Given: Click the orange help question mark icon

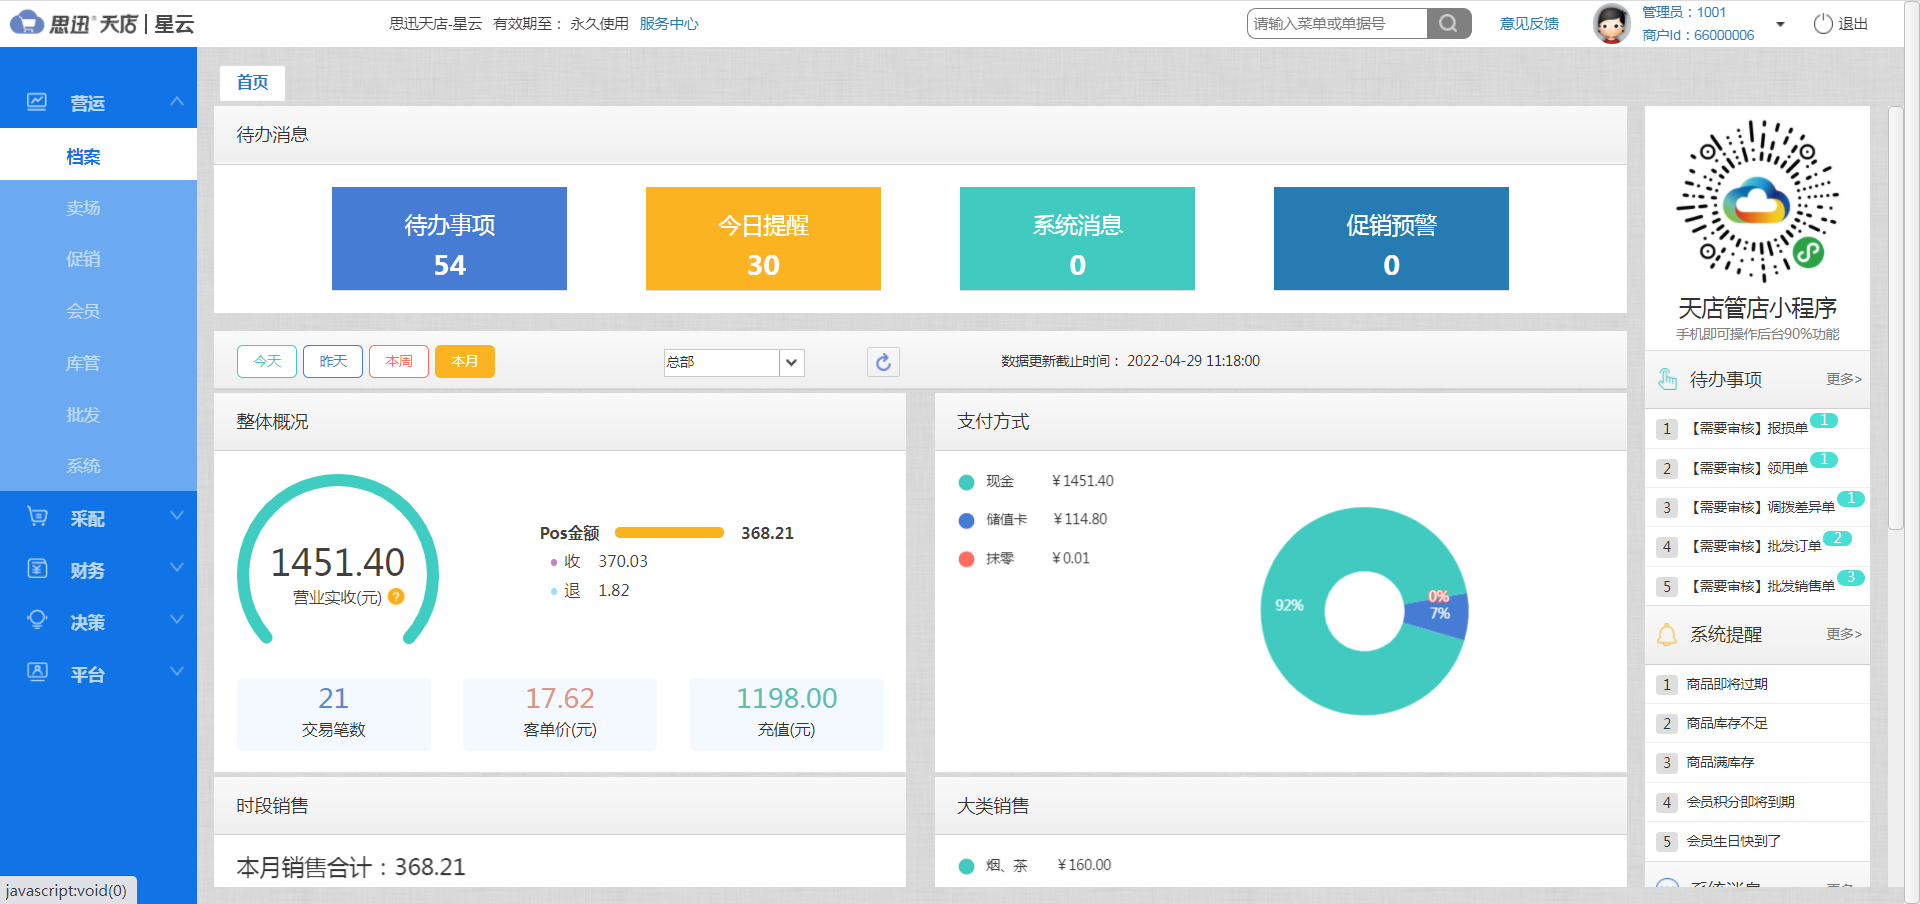Looking at the screenshot, I should pyautogui.click(x=396, y=597).
